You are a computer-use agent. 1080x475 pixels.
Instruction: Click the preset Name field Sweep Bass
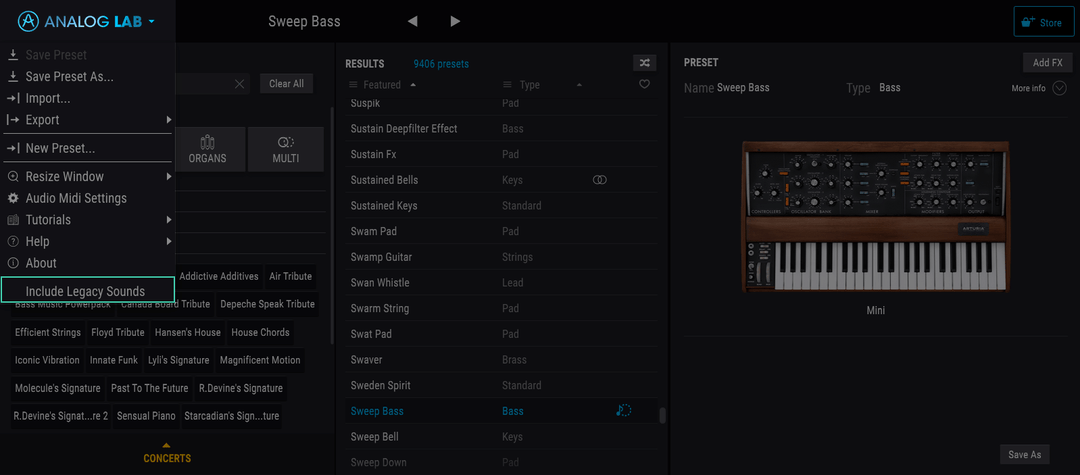743,87
